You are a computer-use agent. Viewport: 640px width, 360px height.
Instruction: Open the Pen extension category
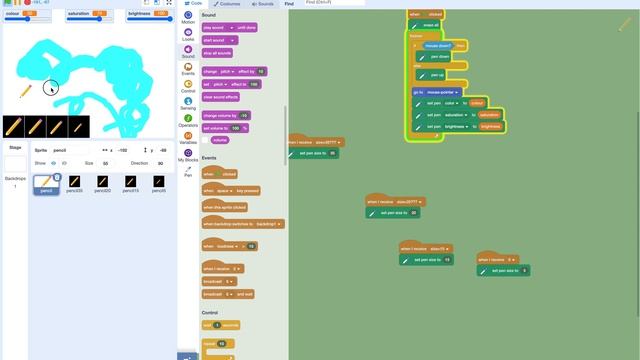(x=188, y=171)
